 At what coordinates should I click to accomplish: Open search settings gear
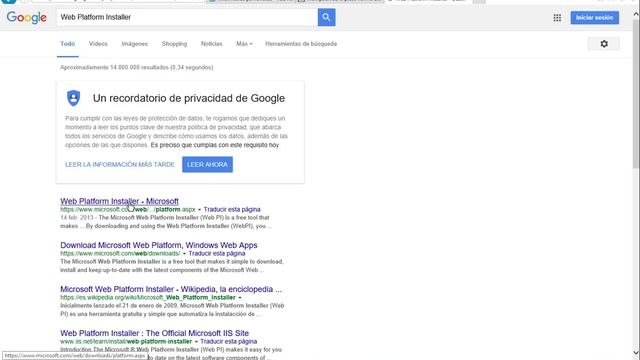[x=604, y=44]
